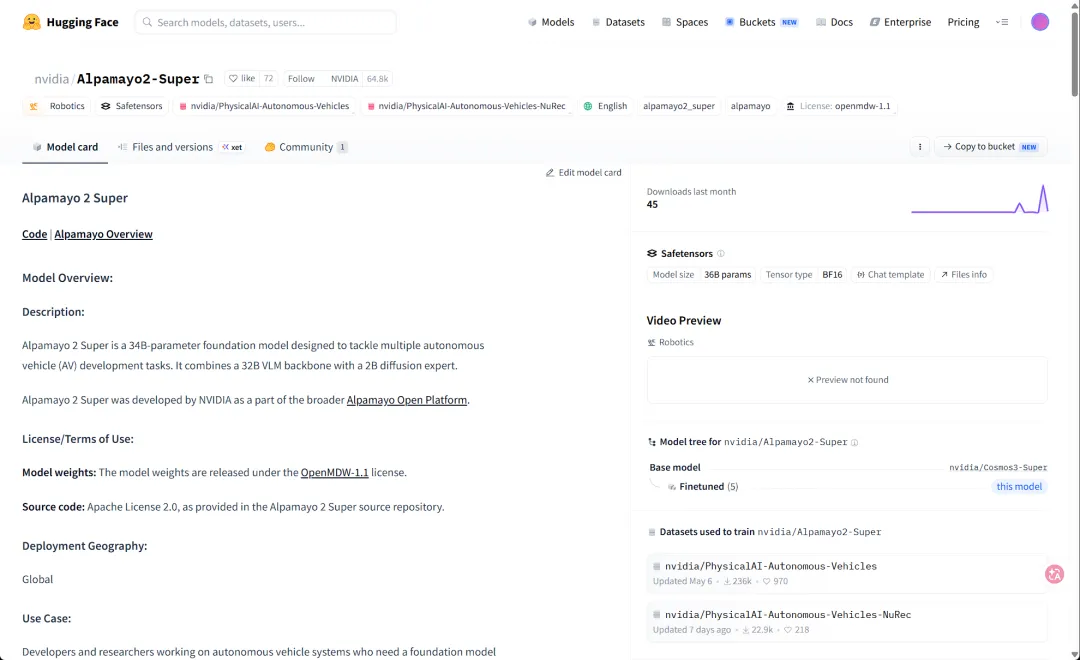Click the model tree info icon
The image size is (1080, 660).
tap(854, 442)
